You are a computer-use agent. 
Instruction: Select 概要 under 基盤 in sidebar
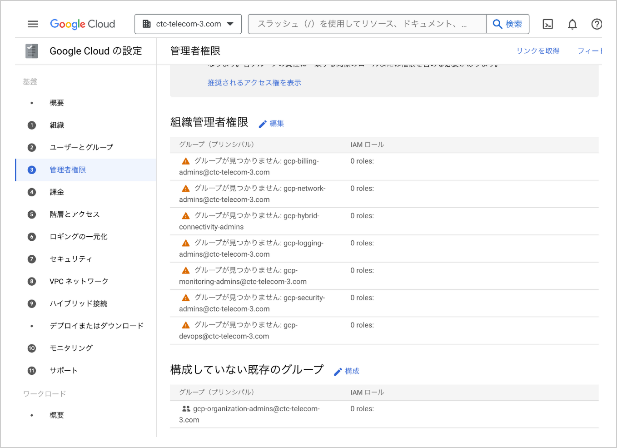pos(57,103)
